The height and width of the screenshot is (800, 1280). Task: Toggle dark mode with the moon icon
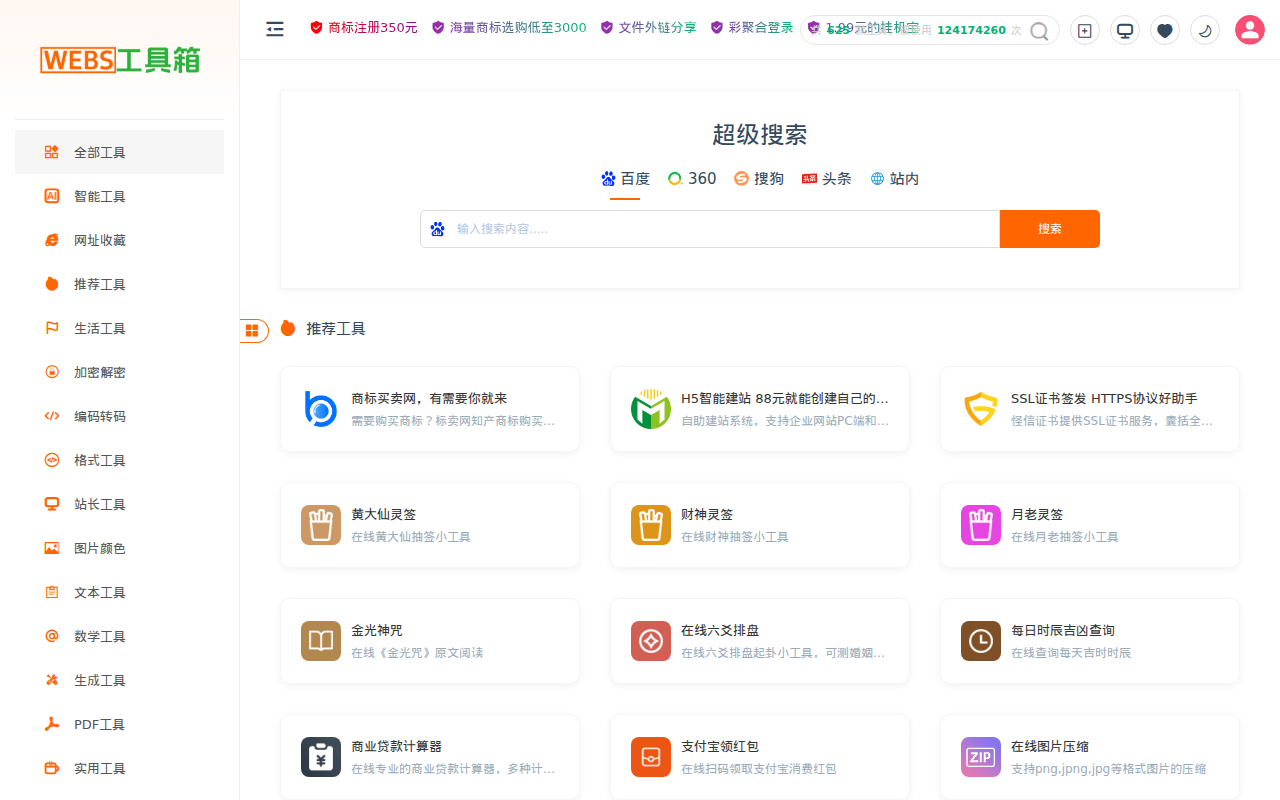[x=1204, y=30]
